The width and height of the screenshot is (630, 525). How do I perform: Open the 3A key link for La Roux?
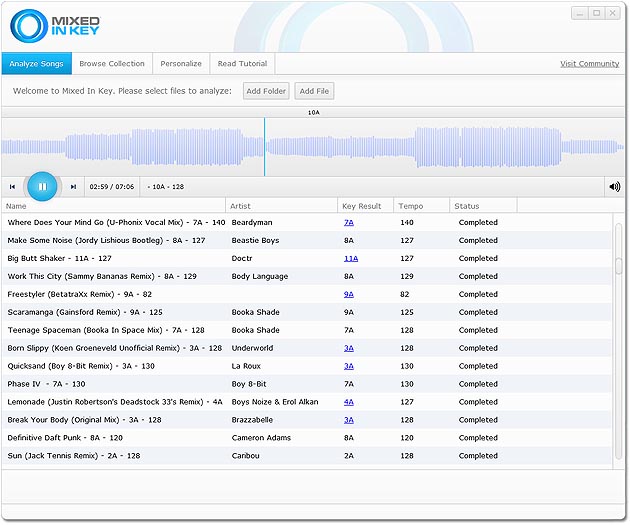click(x=349, y=366)
